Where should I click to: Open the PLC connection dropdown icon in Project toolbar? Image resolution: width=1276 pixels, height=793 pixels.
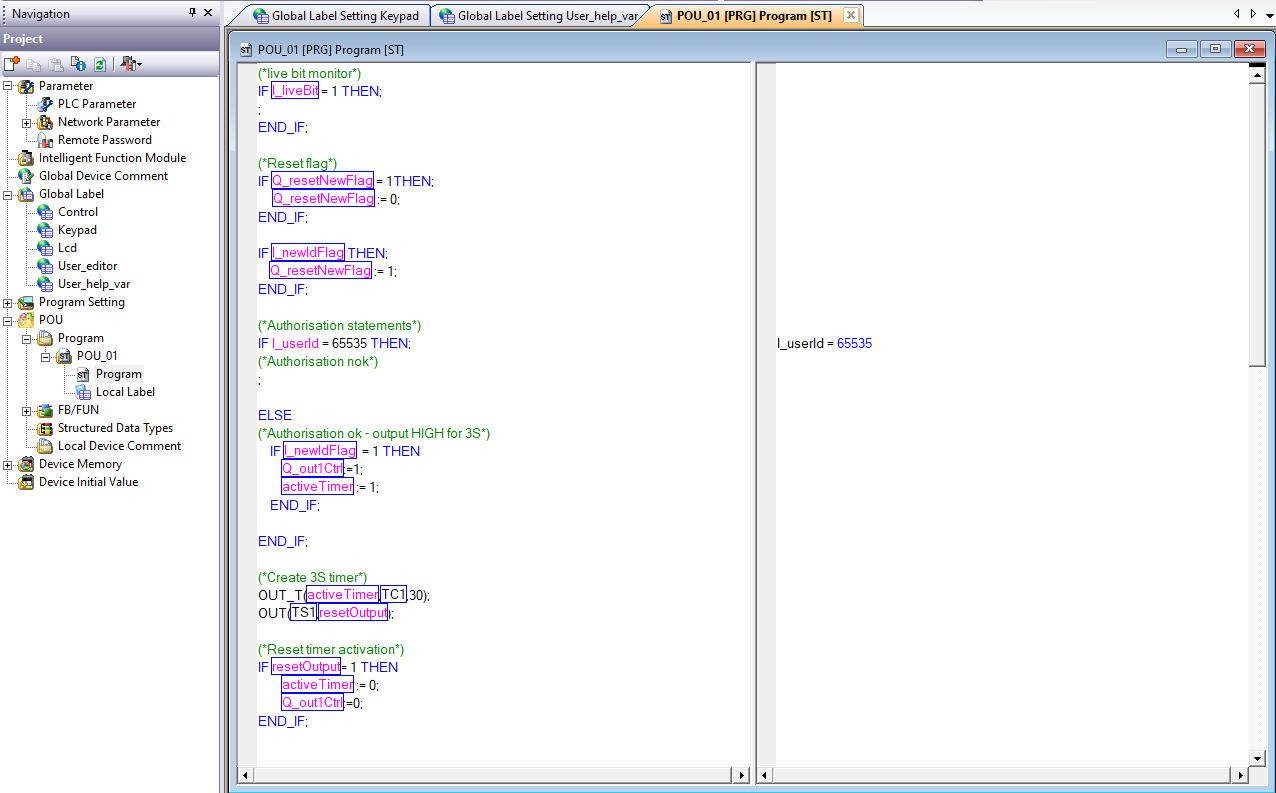131,64
